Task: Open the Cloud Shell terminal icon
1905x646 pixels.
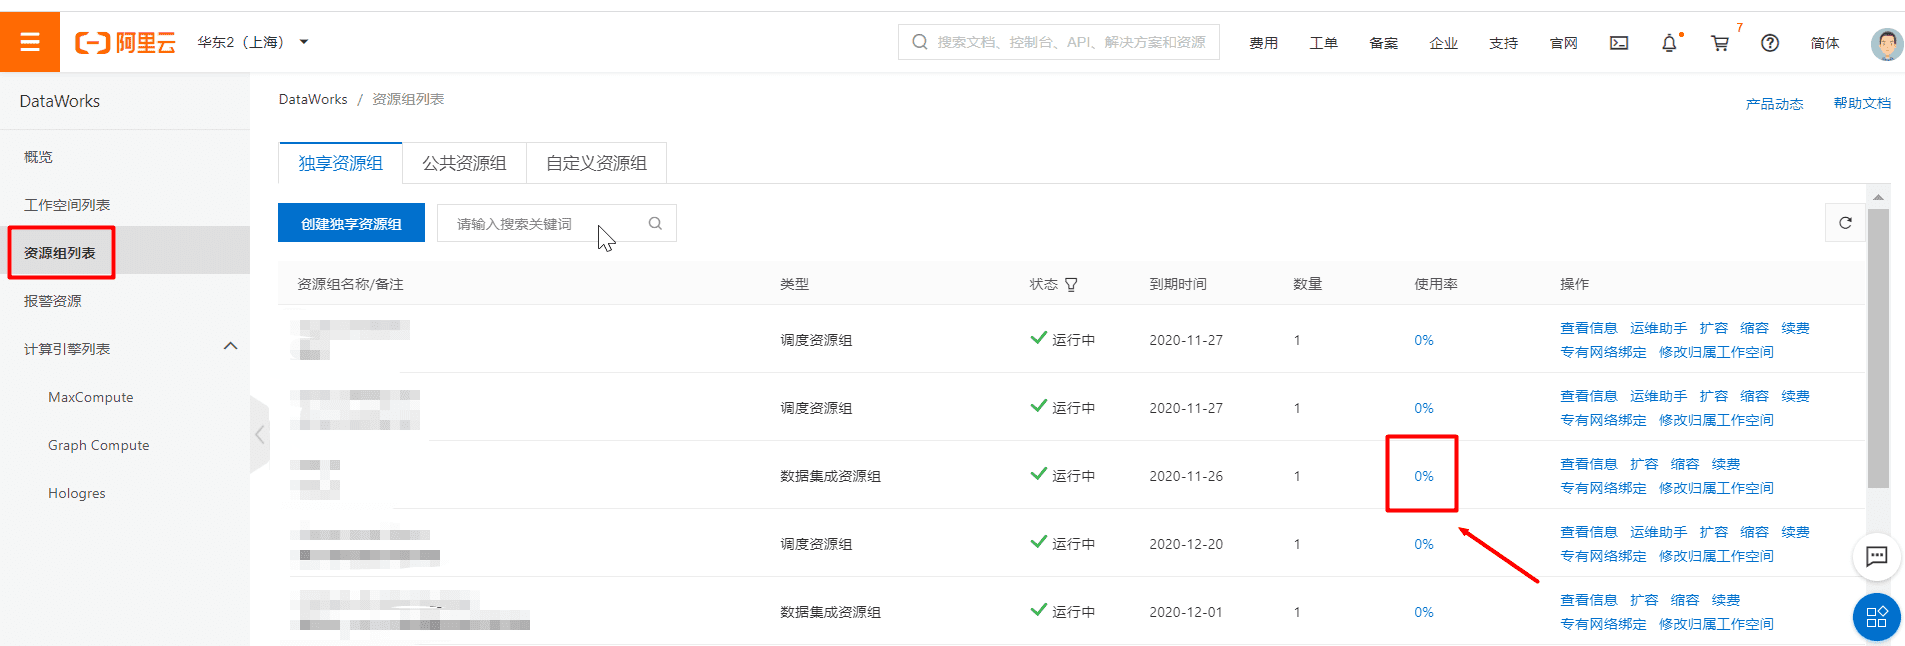Action: coord(1619,43)
